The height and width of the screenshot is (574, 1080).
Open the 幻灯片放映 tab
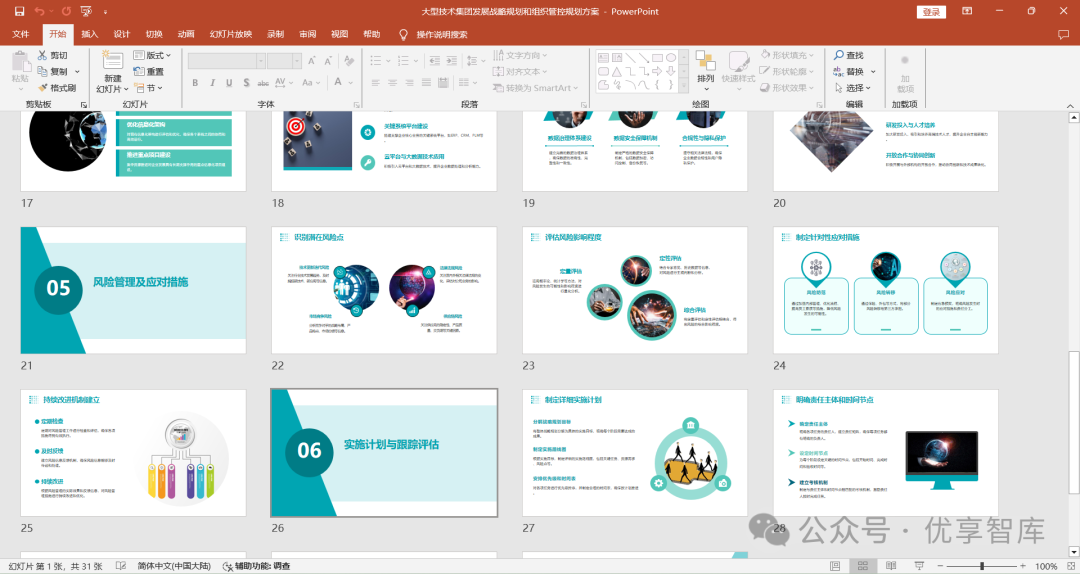[231, 34]
